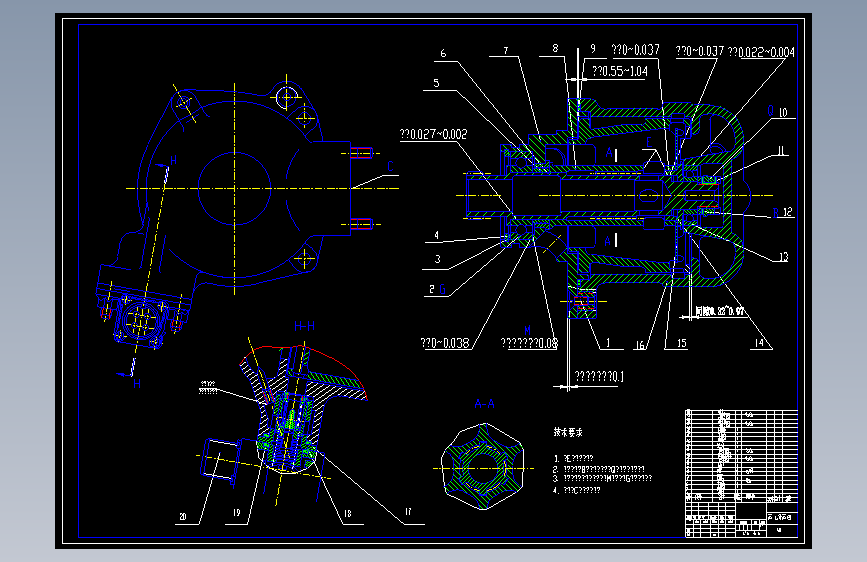Click part callout number 1
The image size is (867, 562).
pos(608,343)
